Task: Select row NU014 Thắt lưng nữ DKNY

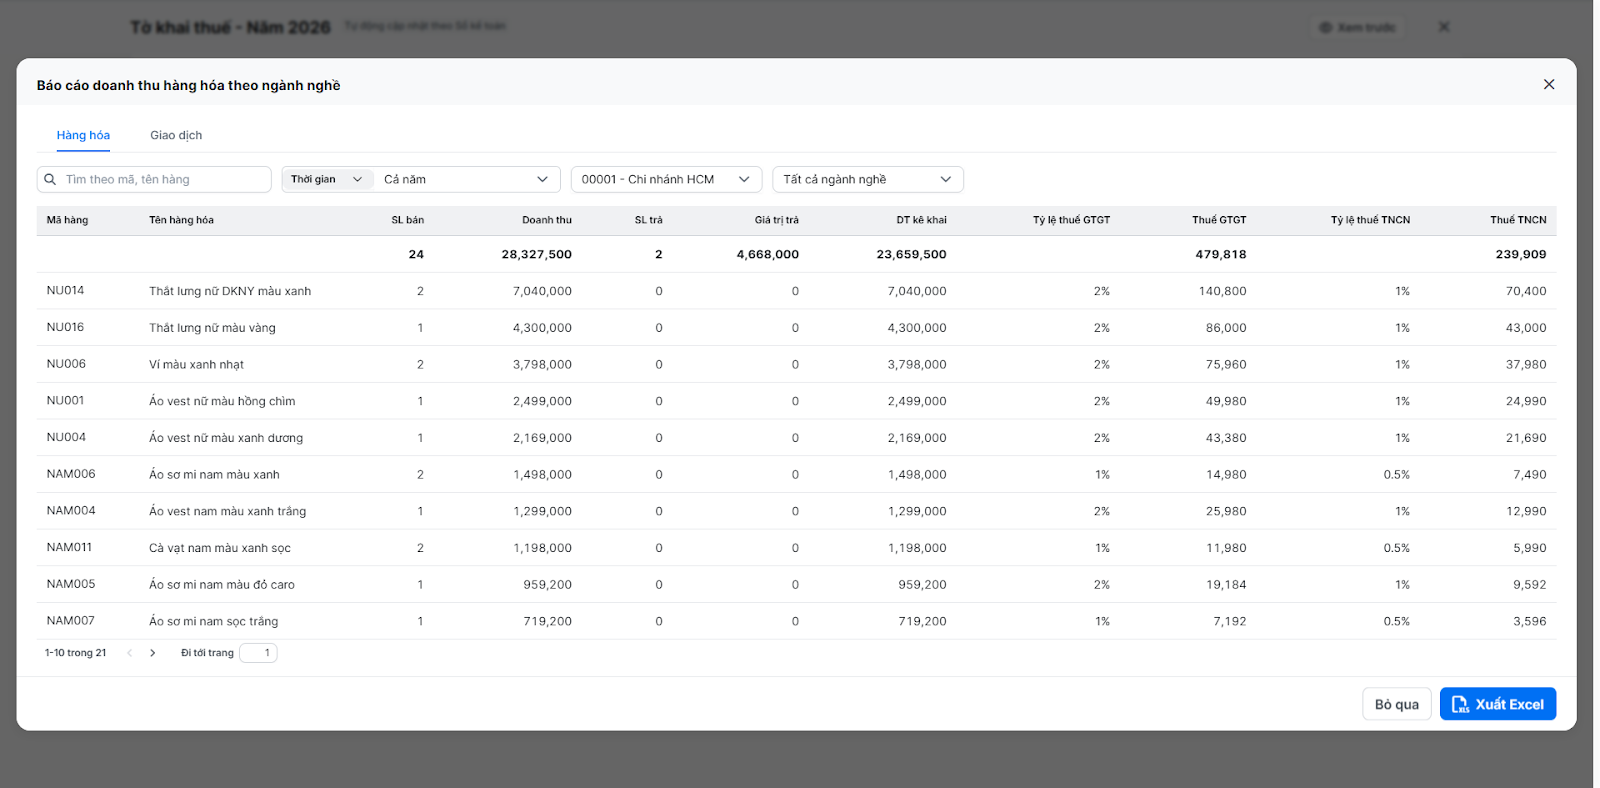Action: tap(796, 291)
